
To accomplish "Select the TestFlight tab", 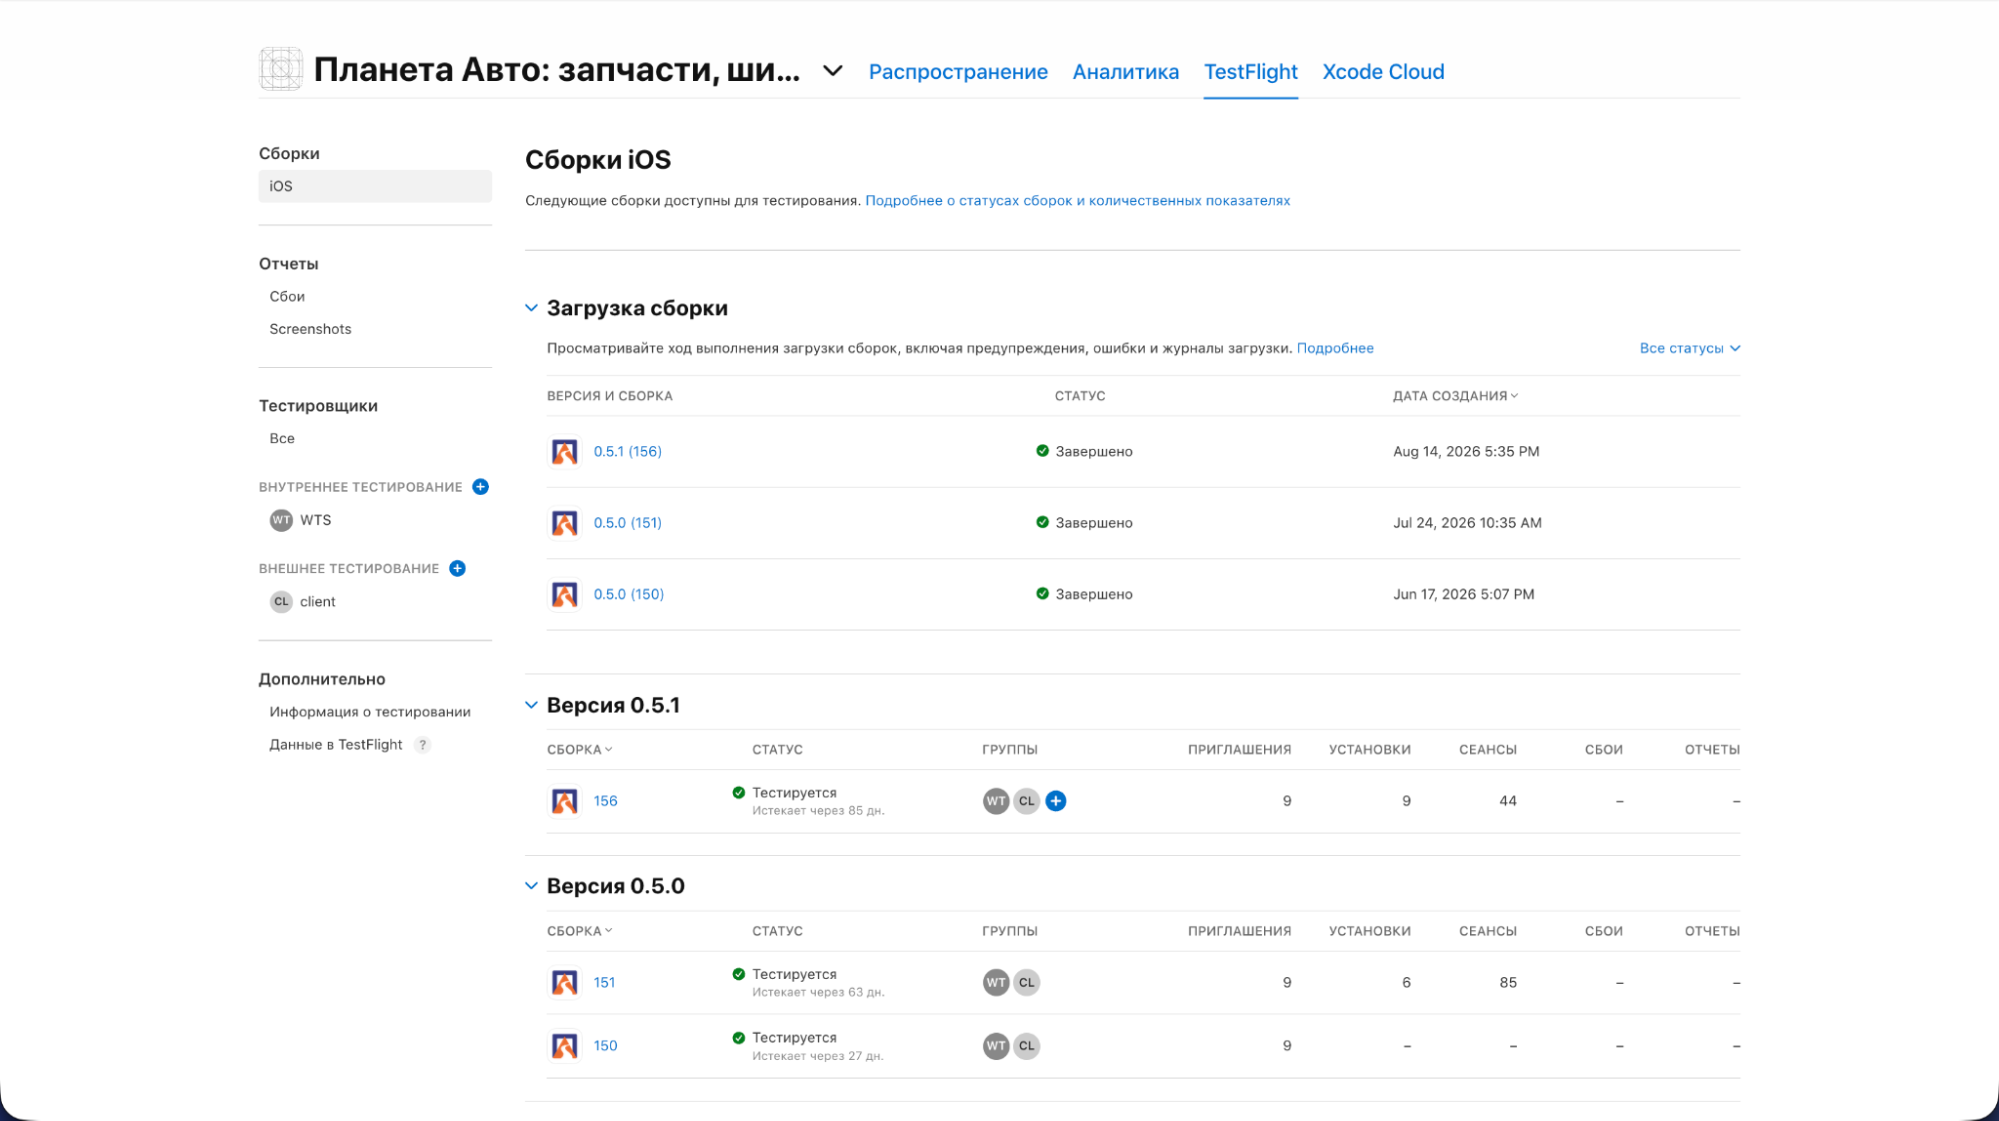I will [x=1250, y=72].
